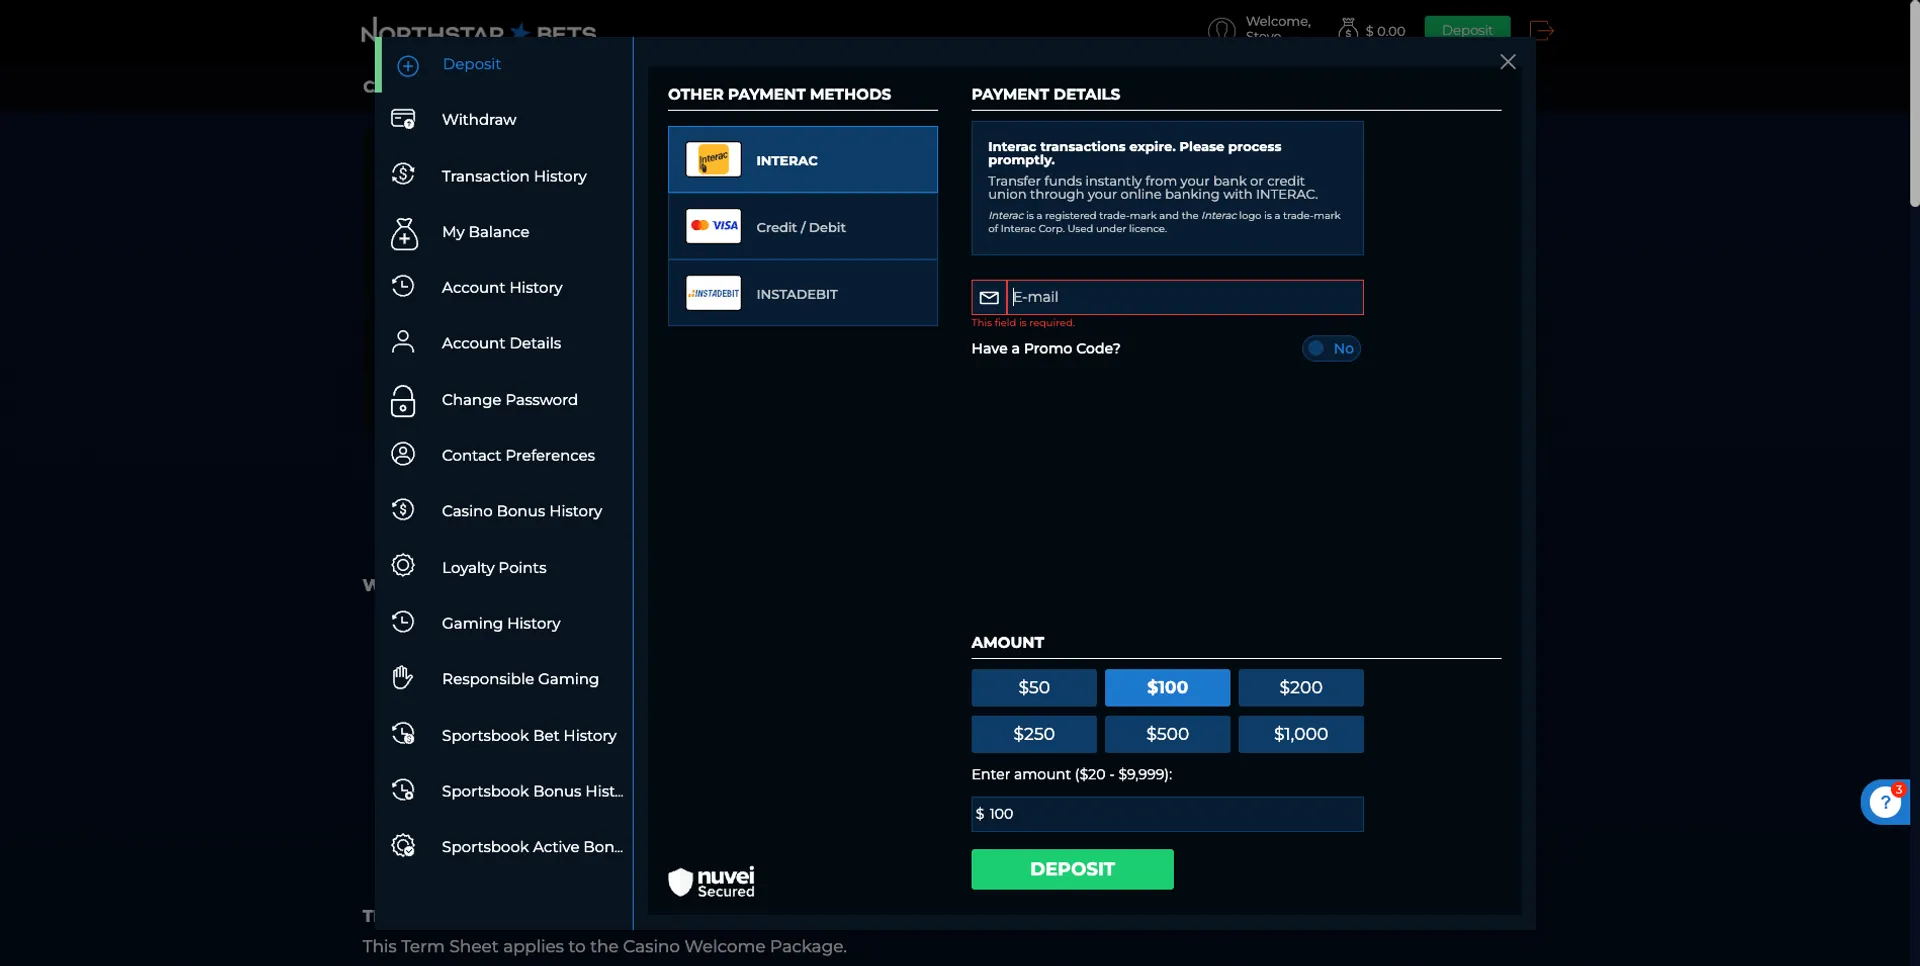Open the help chat bubble icon
Viewport: 1920px width, 966px height.
pos(1885,802)
